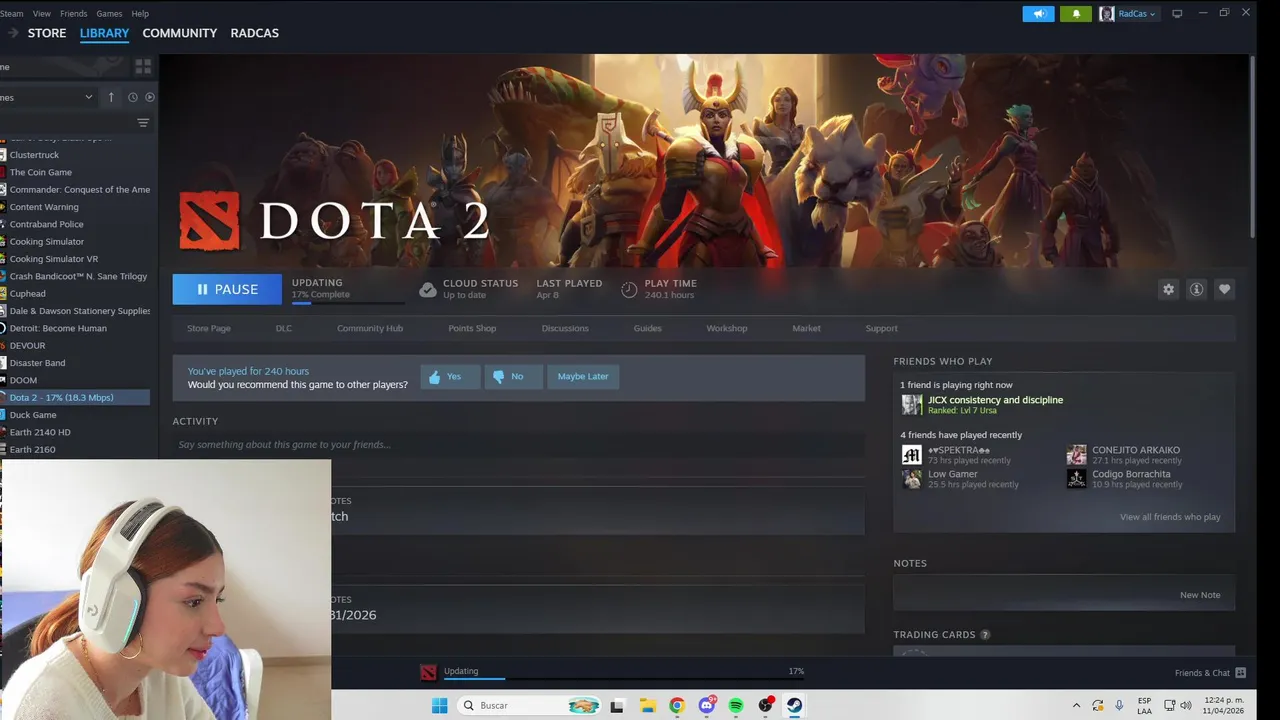Viewport: 1280px width, 720px height.
Task: Open File Explorer from the taskbar
Action: pyautogui.click(x=648, y=706)
